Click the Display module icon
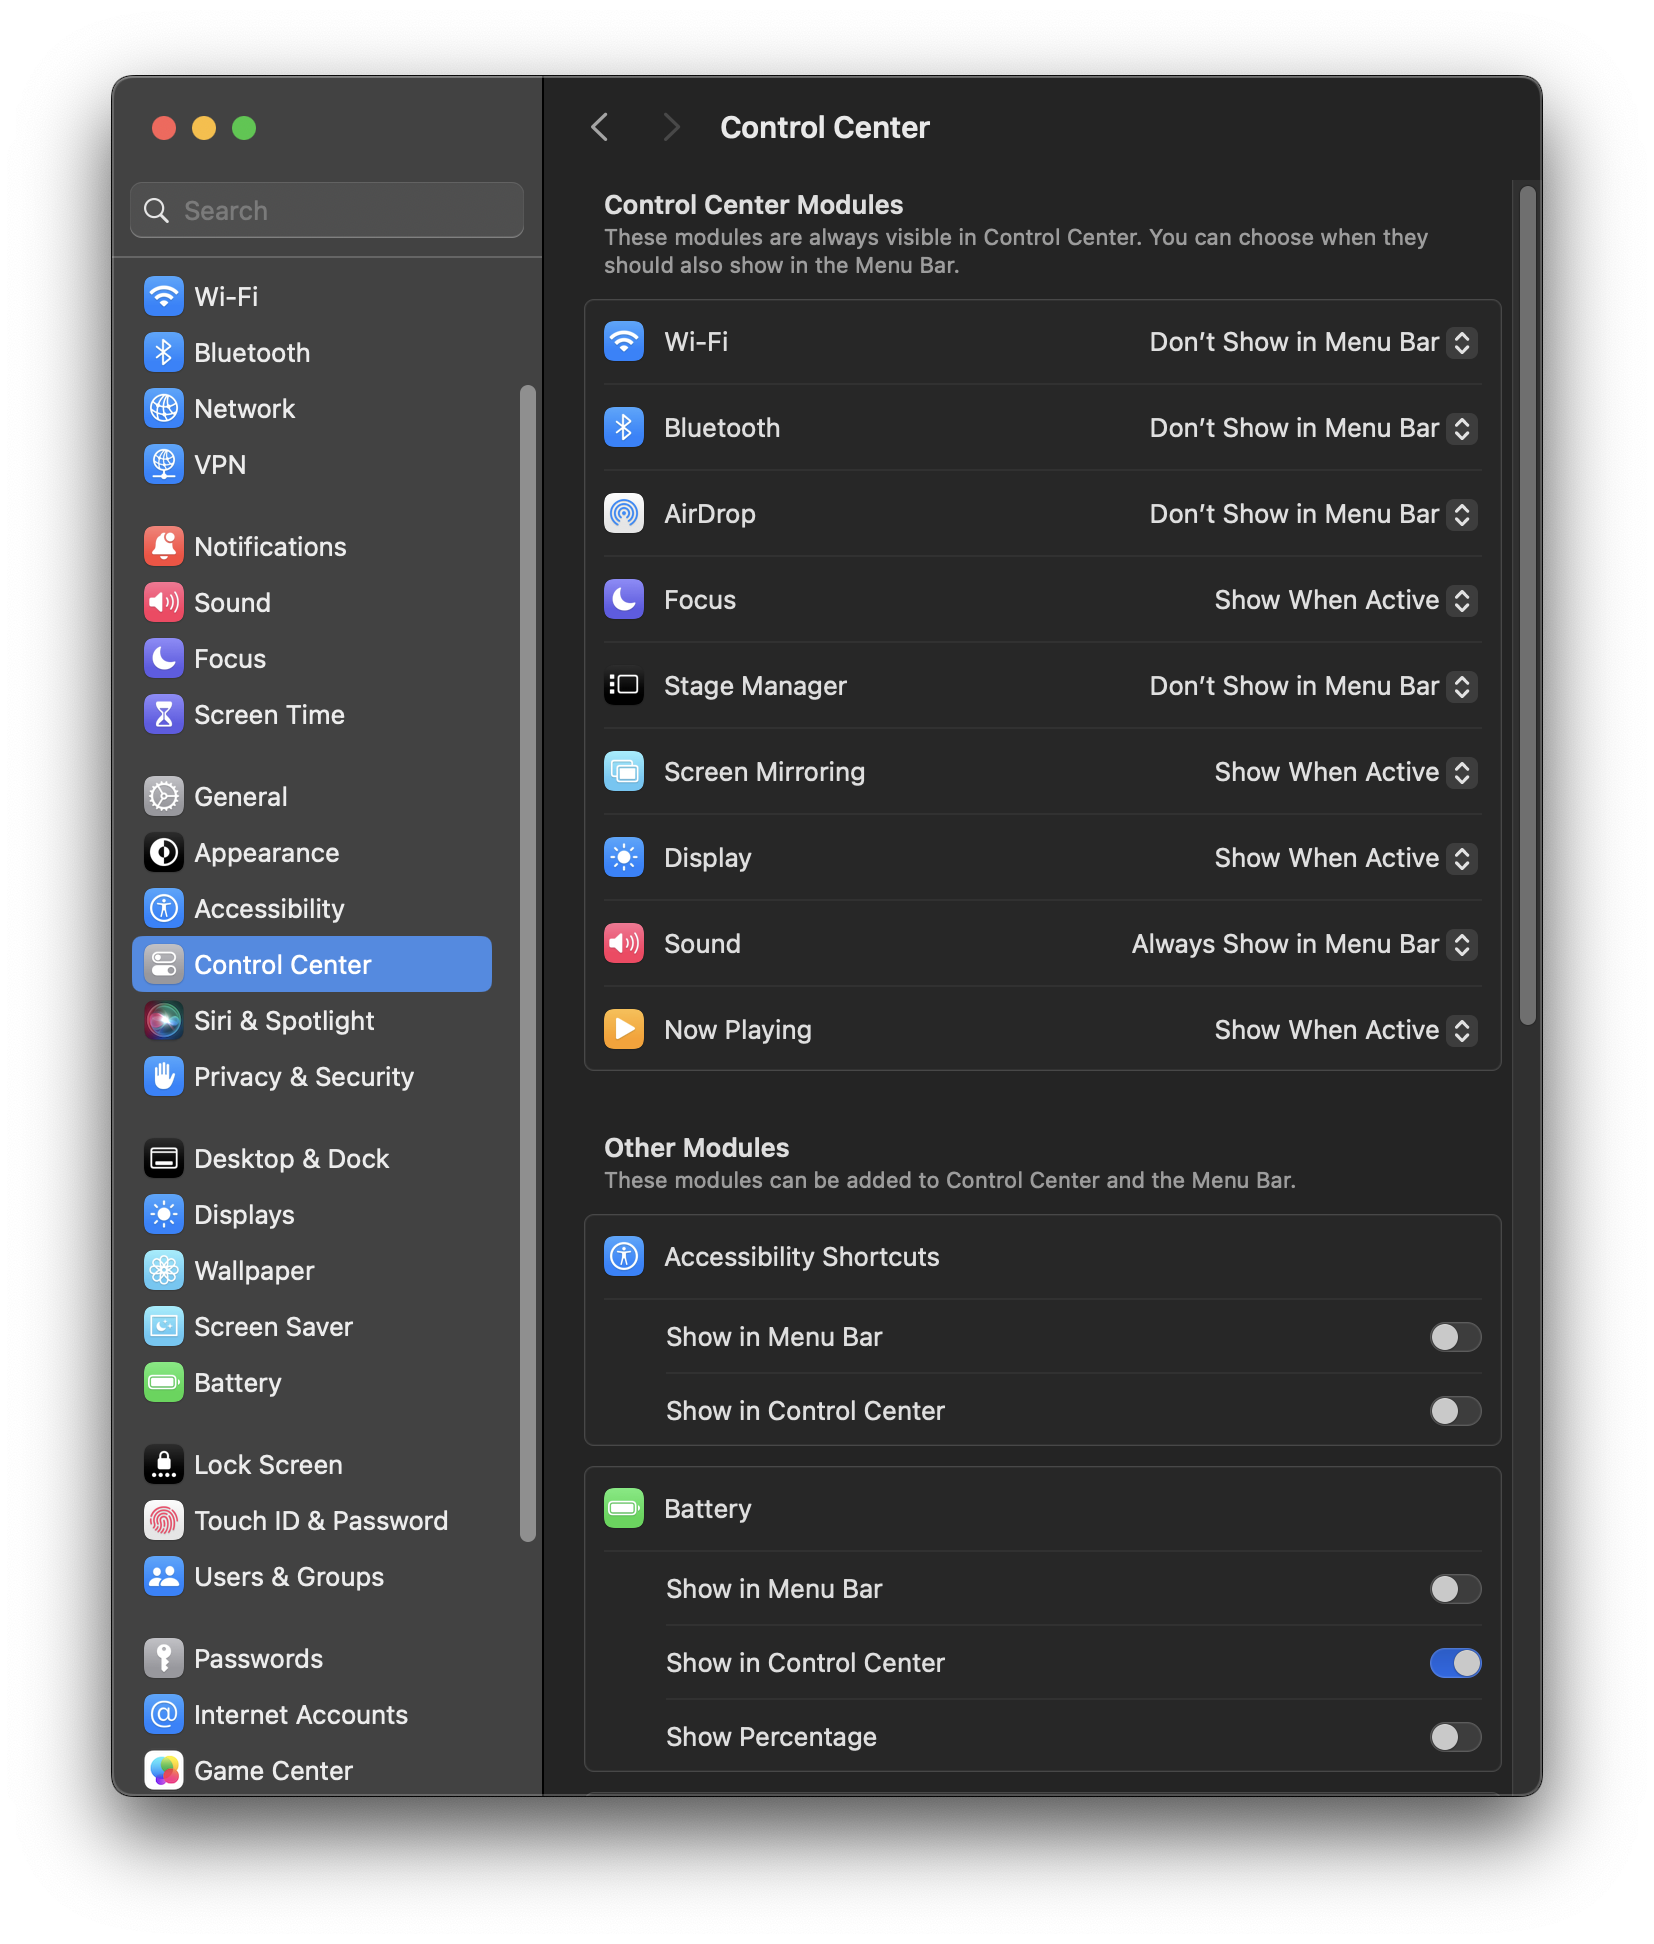The height and width of the screenshot is (1944, 1654). pyautogui.click(x=624, y=858)
